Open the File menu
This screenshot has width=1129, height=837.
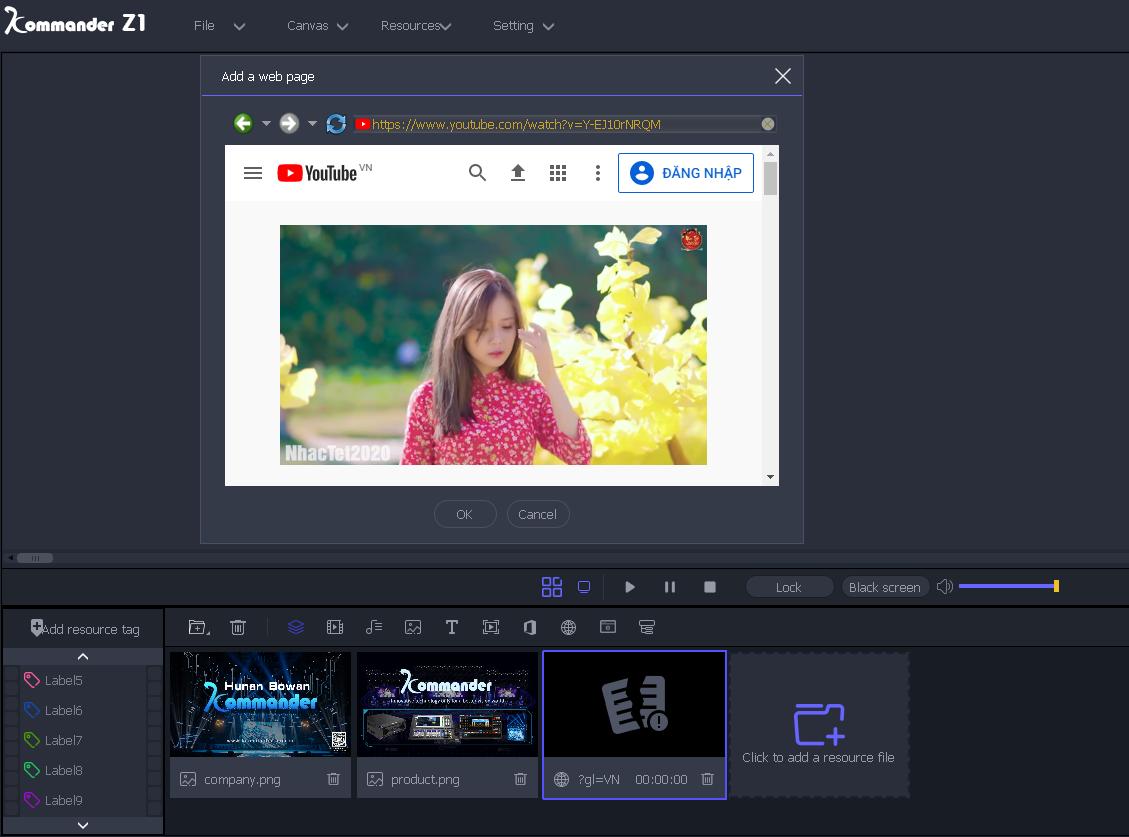point(219,26)
